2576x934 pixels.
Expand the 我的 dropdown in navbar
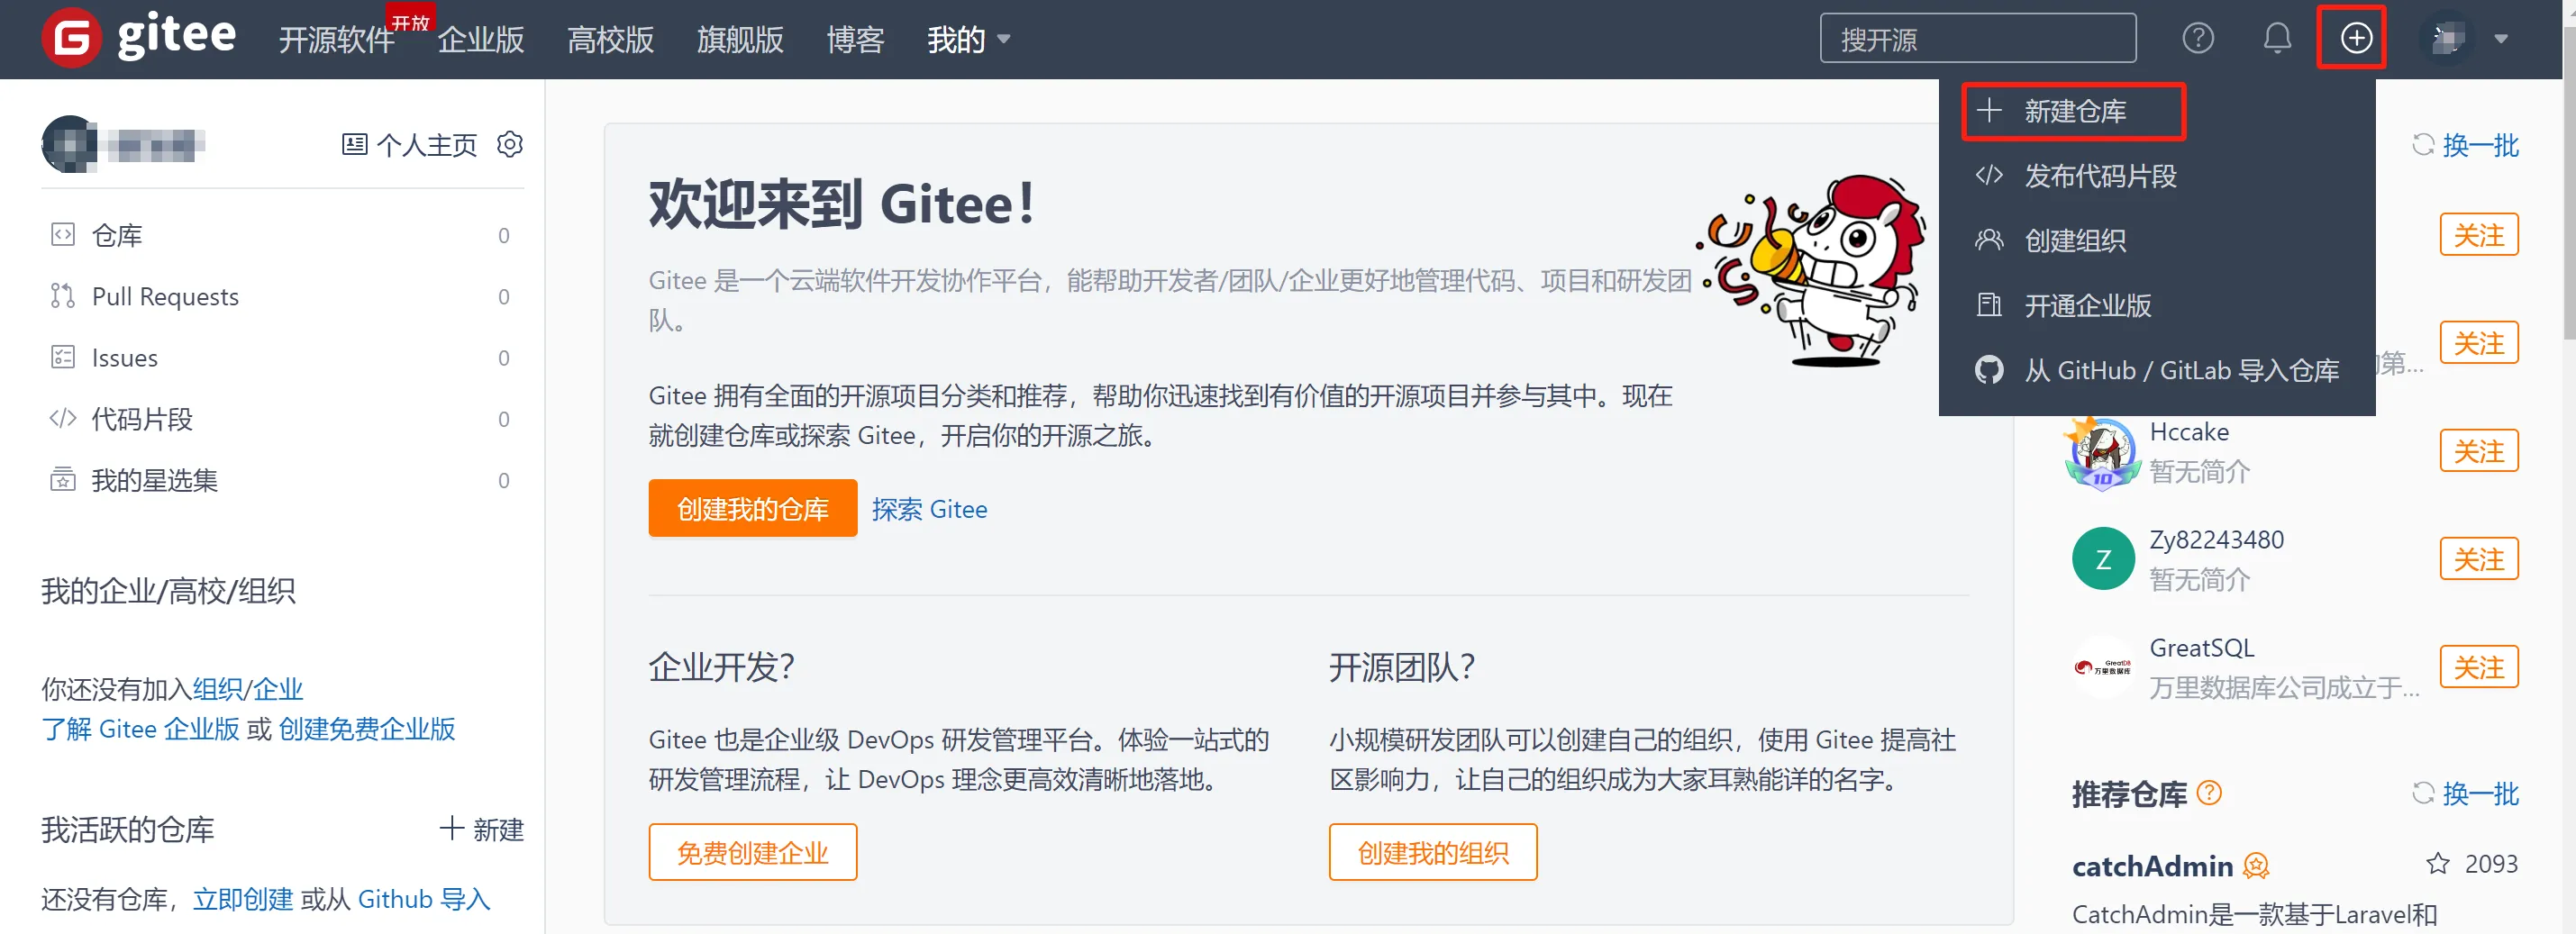pyautogui.click(x=968, y=40)
